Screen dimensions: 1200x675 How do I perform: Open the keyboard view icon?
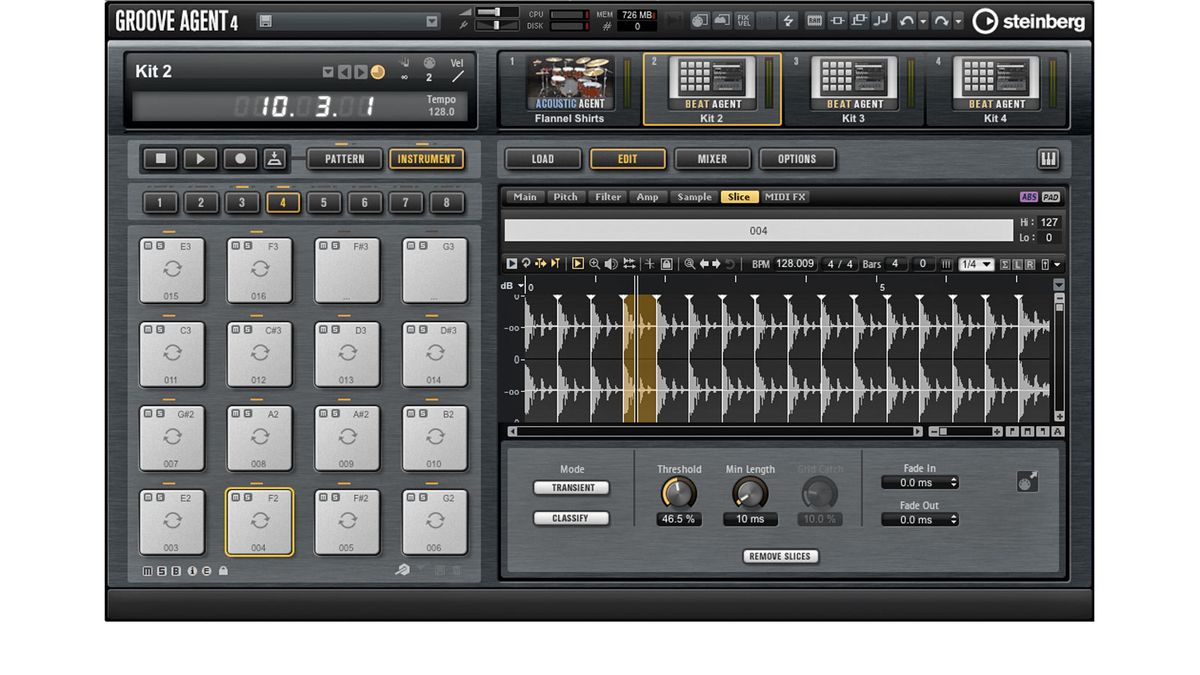1049,159
